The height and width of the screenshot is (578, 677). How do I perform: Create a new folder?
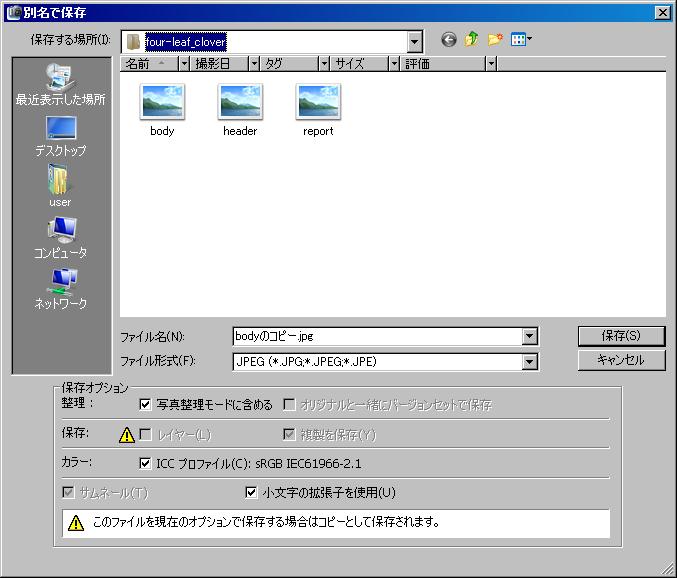pyautogui.click(x=494, y=40)
